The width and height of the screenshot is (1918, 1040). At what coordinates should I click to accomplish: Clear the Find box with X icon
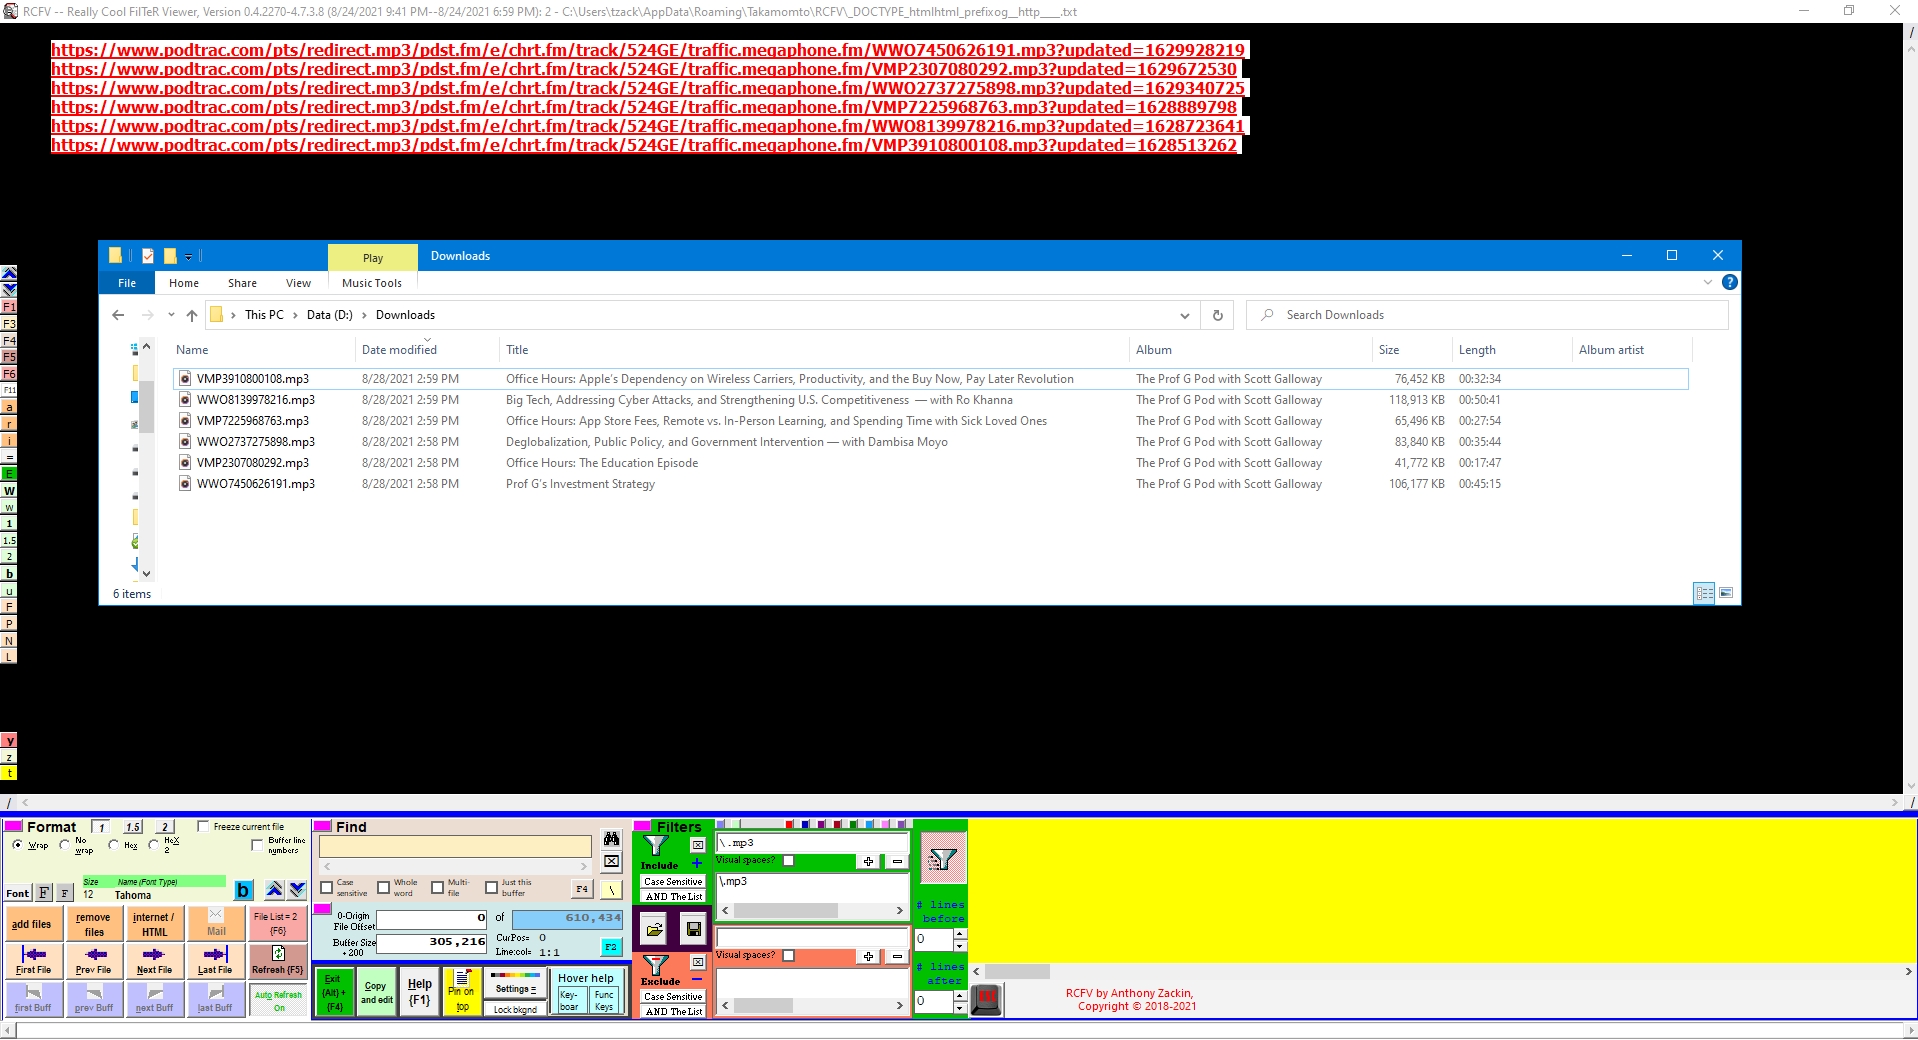611,862
